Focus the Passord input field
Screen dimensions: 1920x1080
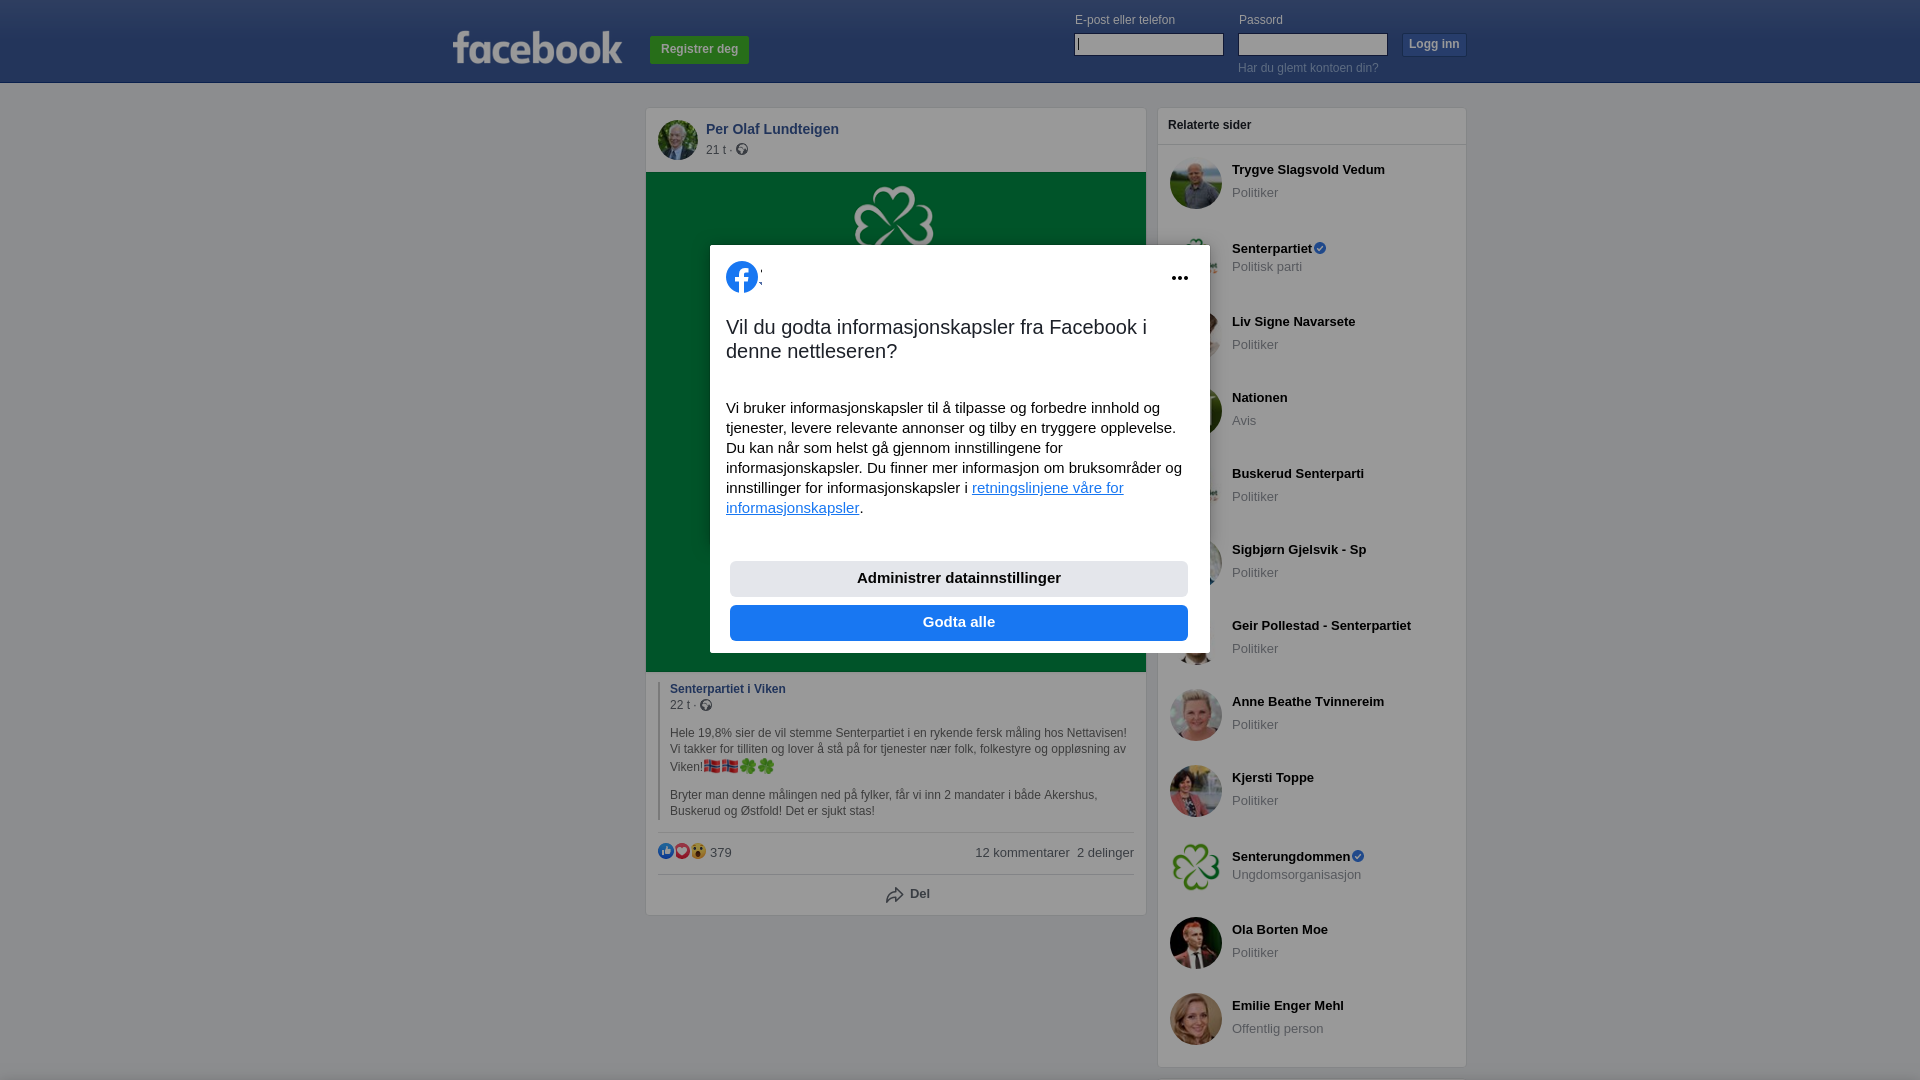[1313, 44]
